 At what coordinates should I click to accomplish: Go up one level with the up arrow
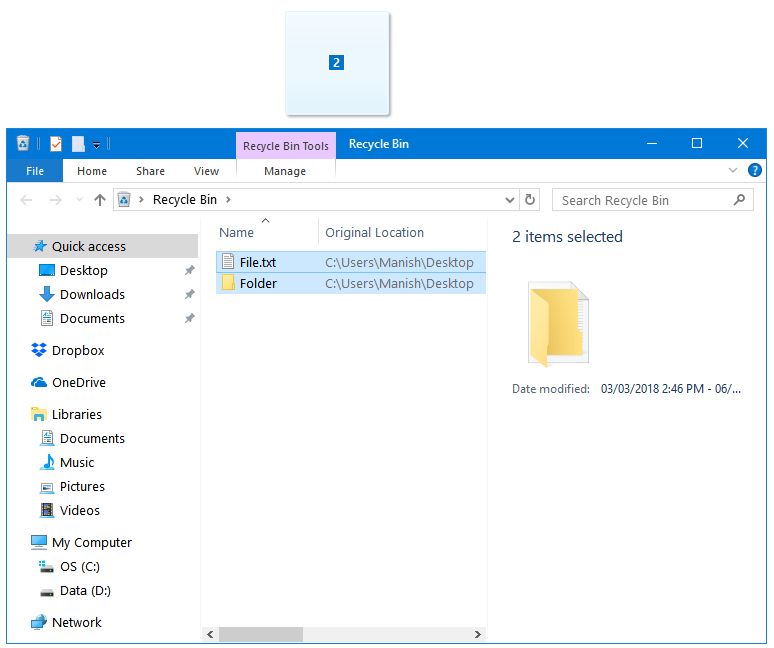[100, 200]
